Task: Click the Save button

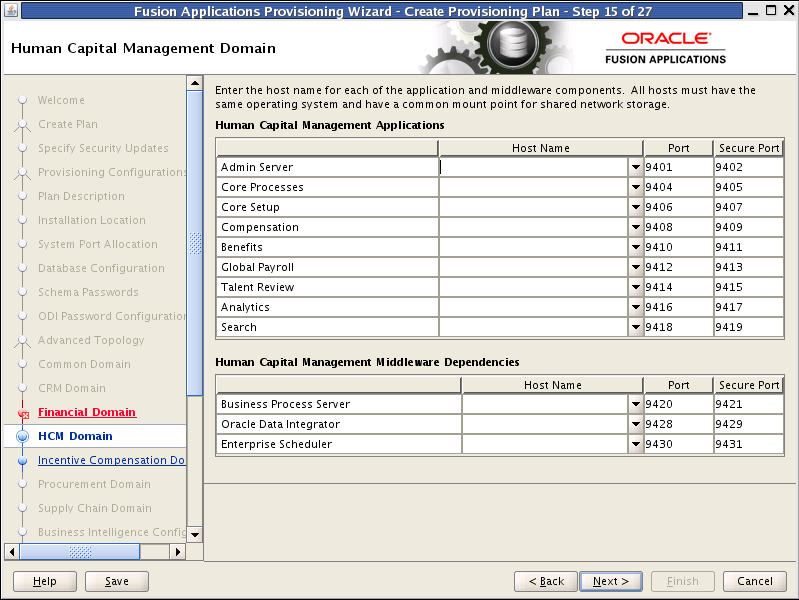Action: point(117,581)
